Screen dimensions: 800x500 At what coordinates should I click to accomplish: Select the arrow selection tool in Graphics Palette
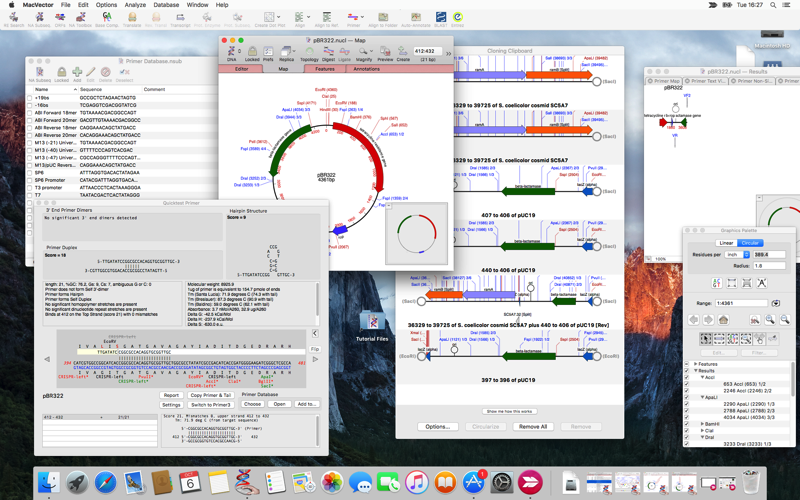[x=705, y=338]
